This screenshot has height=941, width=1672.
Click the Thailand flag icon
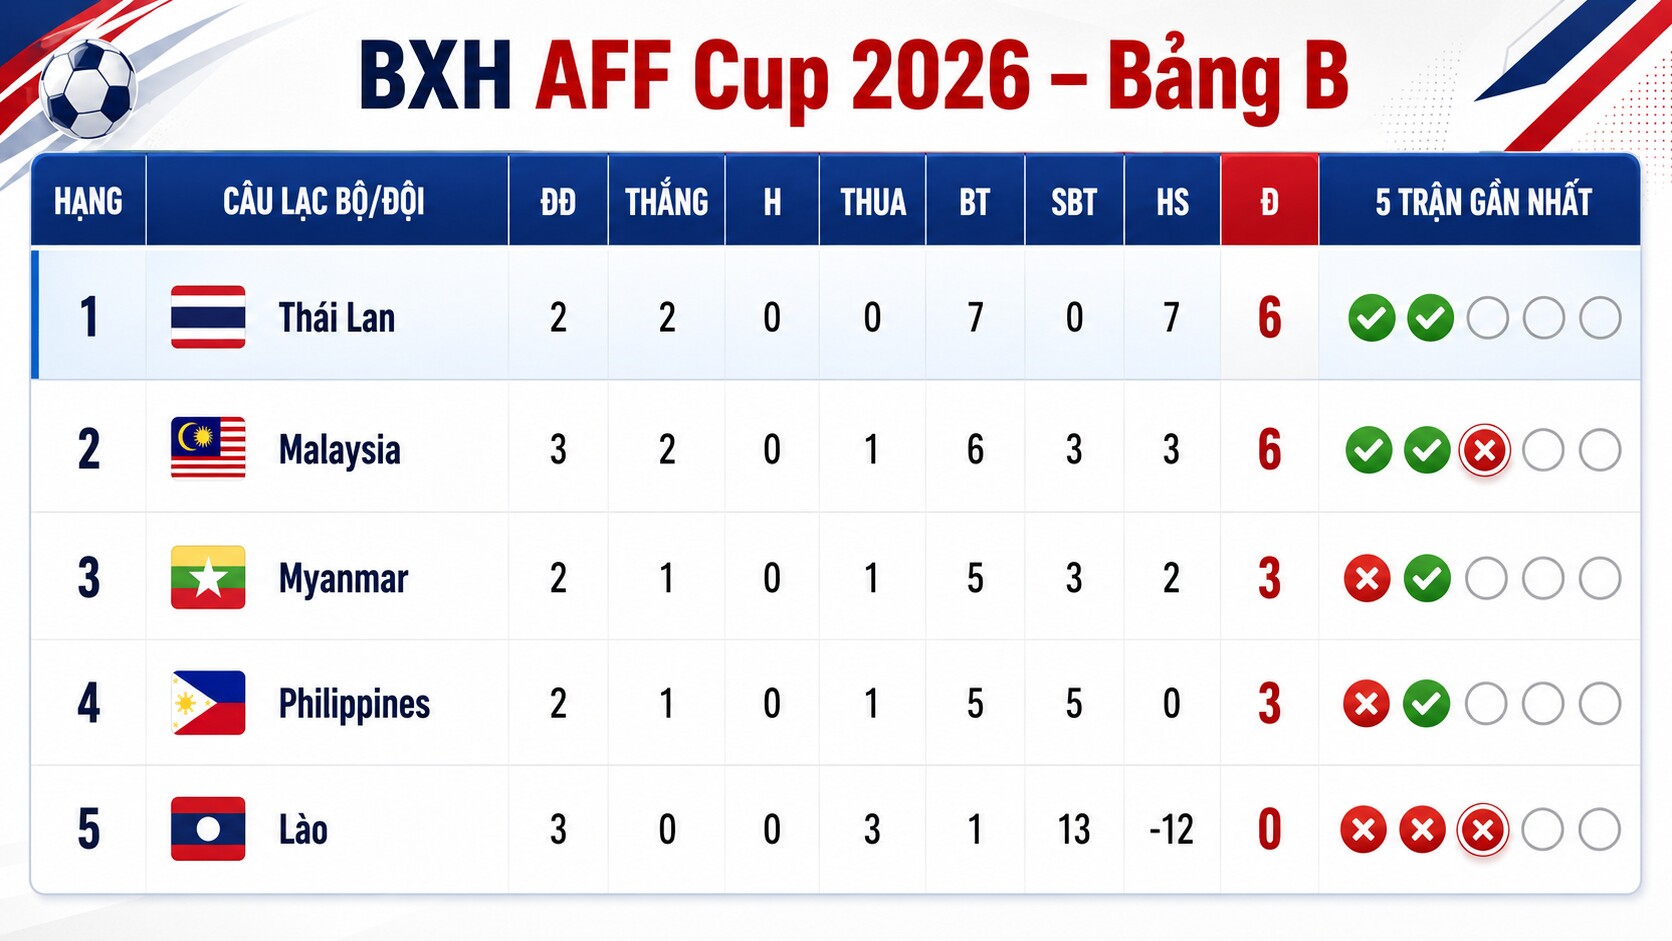pos(208,317)
